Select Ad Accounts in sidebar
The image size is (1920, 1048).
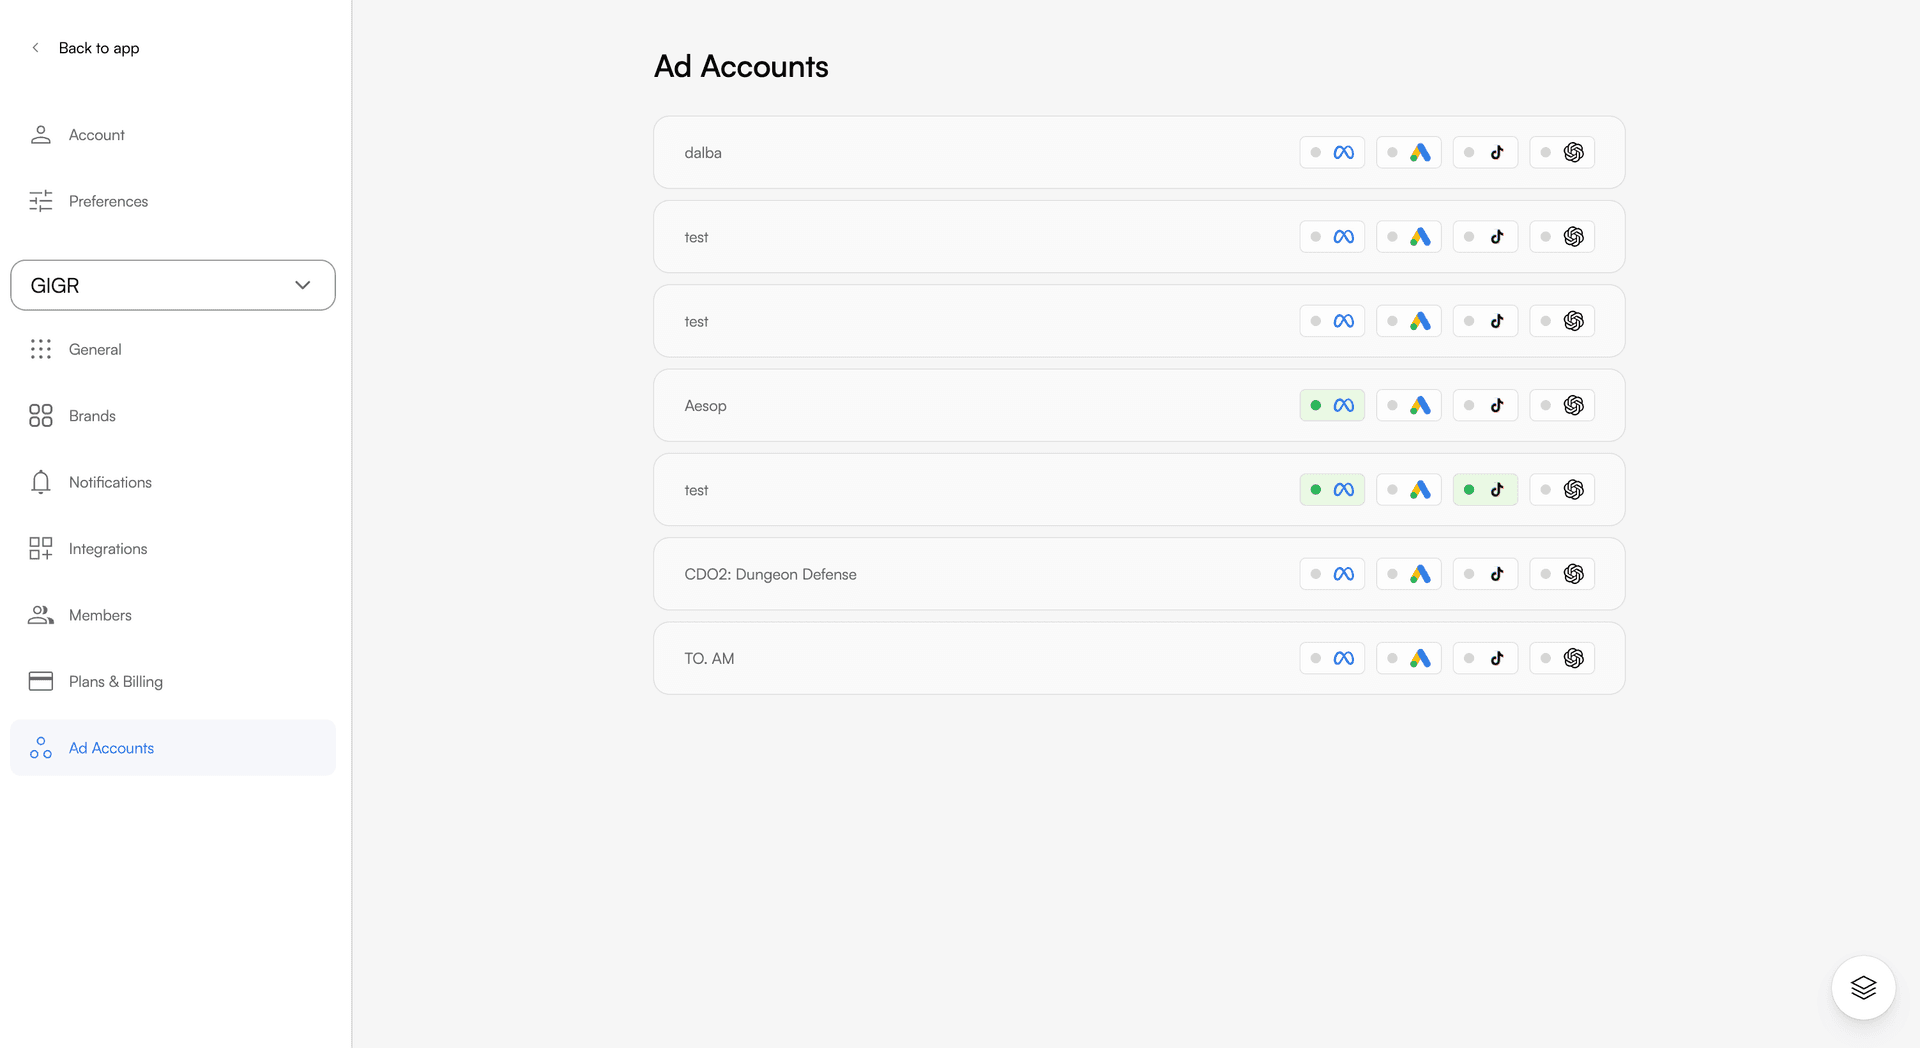pyautogui.click(x=173, y=748)
